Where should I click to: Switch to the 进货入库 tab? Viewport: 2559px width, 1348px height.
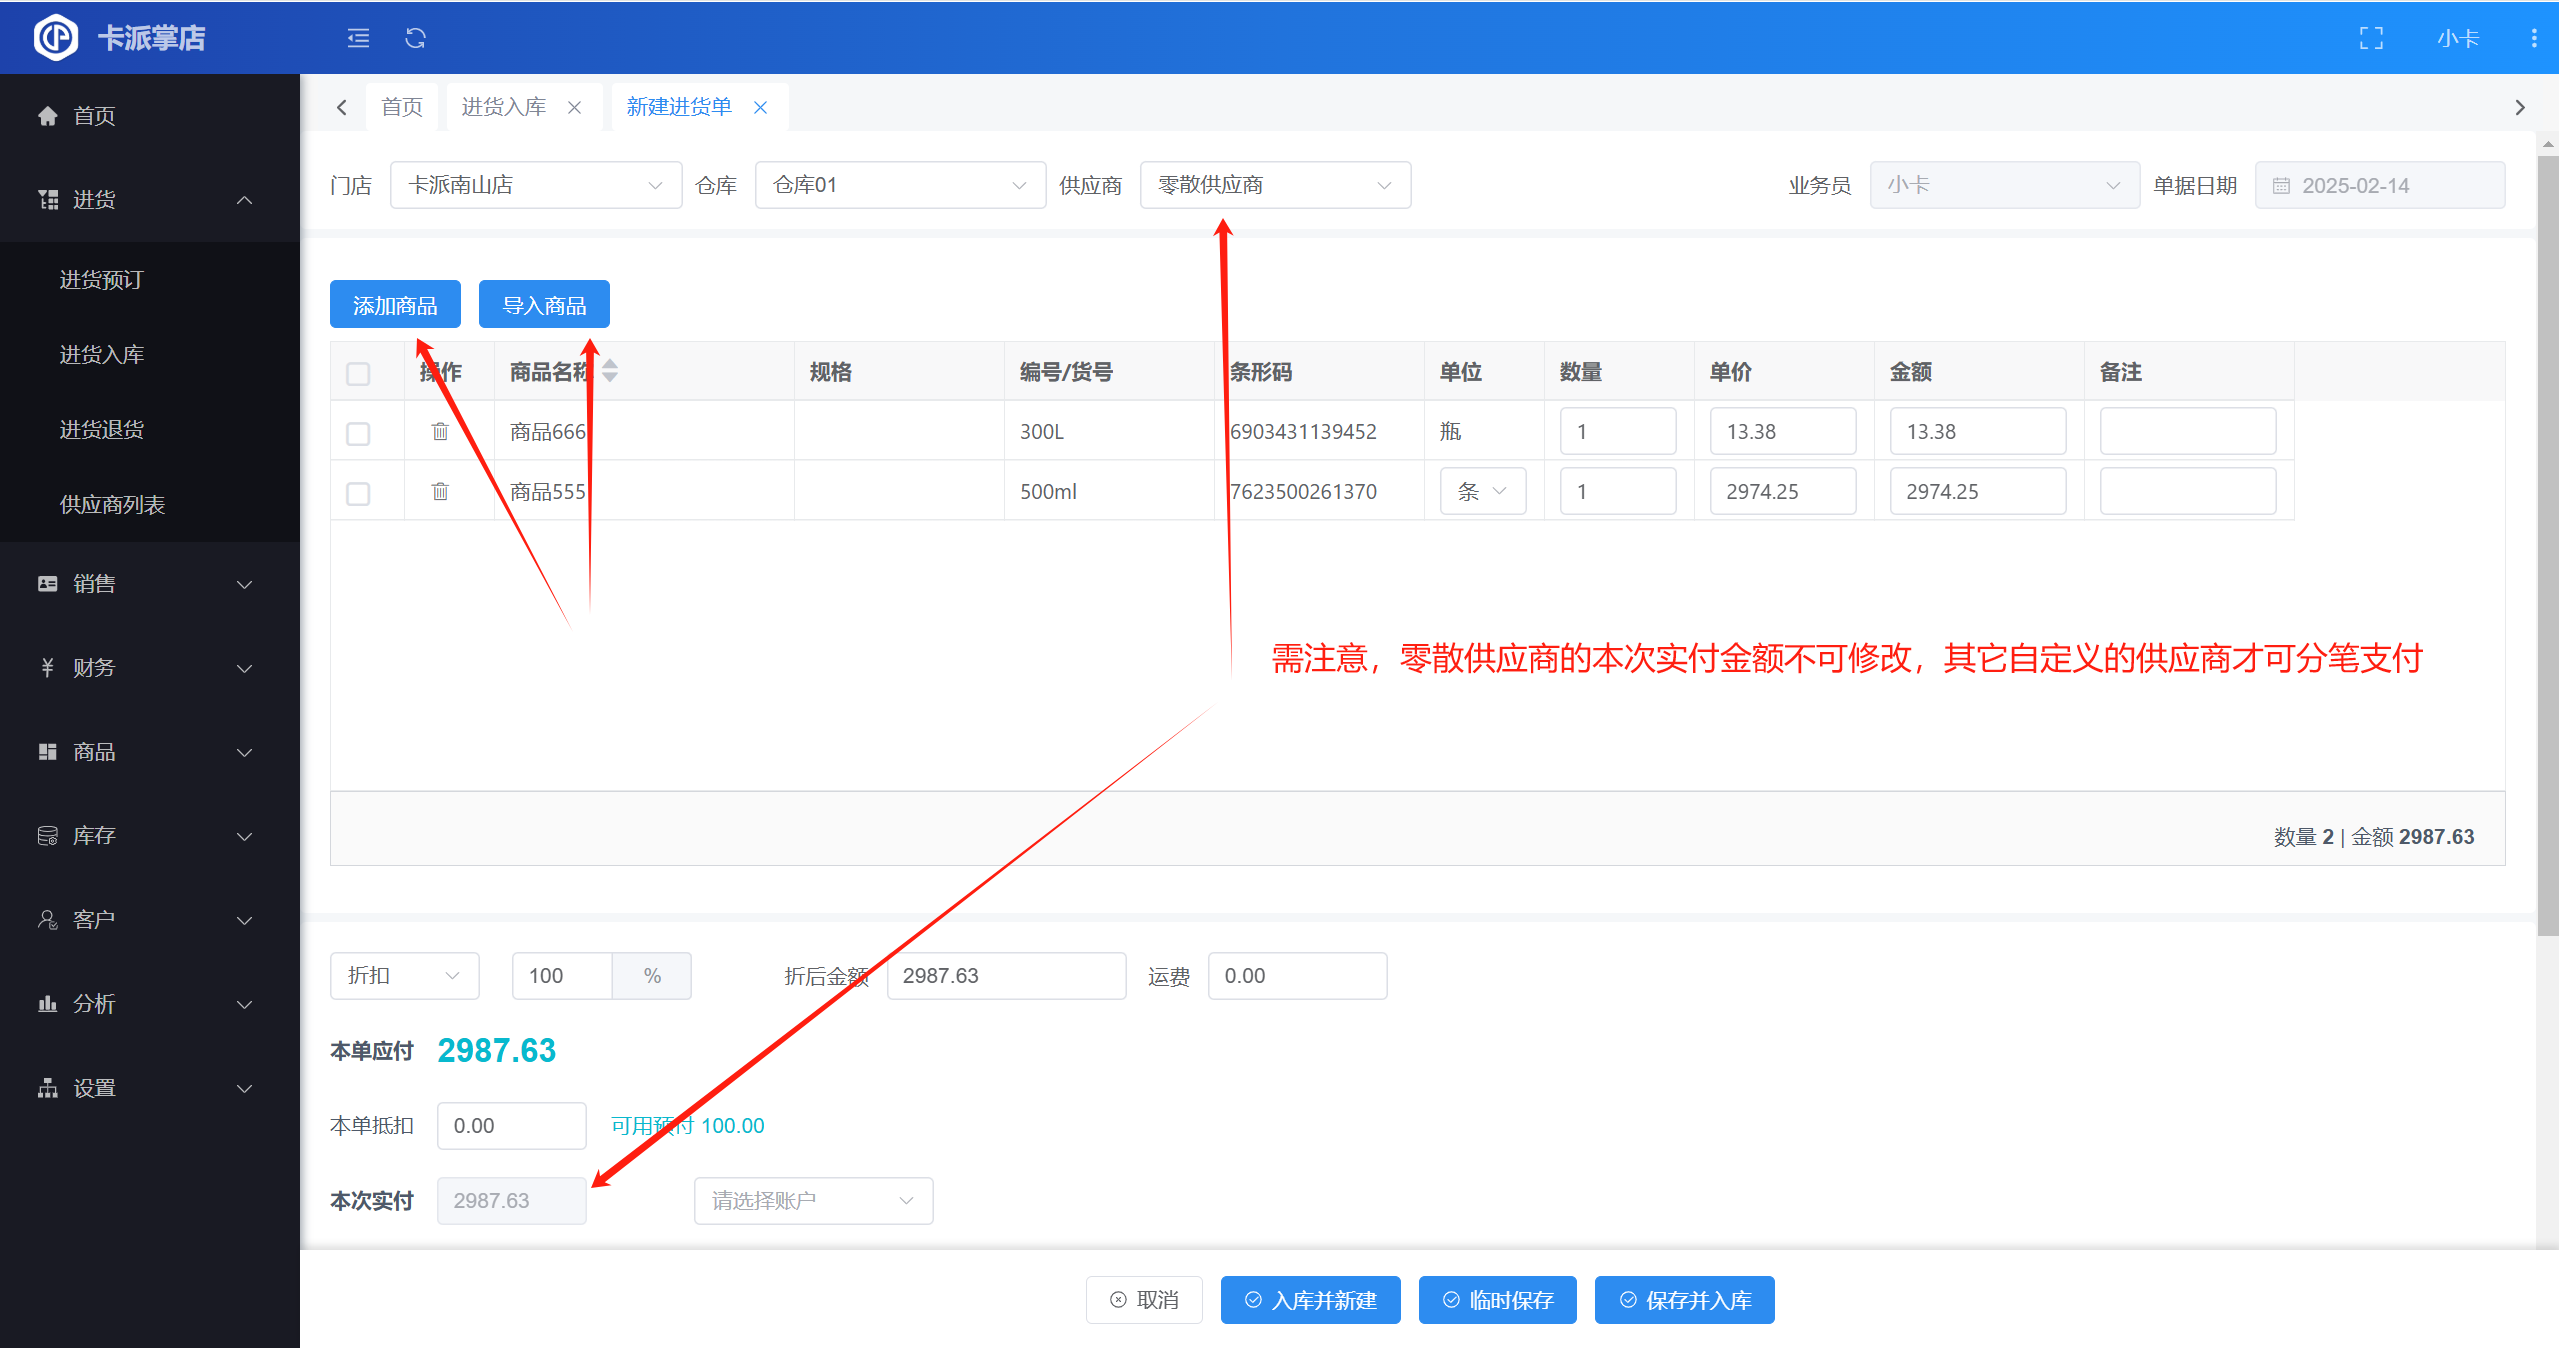coord(504,107)
